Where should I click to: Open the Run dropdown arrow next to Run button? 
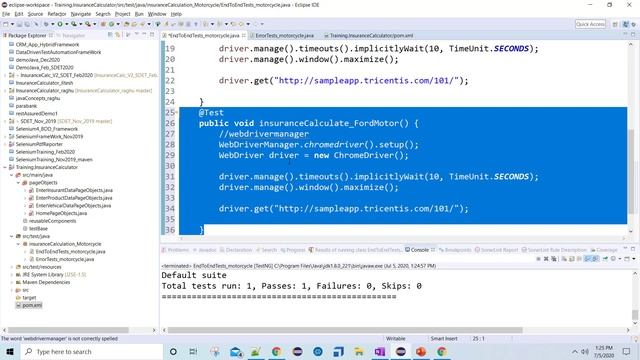pyautogui.click(x=66, y=24)
